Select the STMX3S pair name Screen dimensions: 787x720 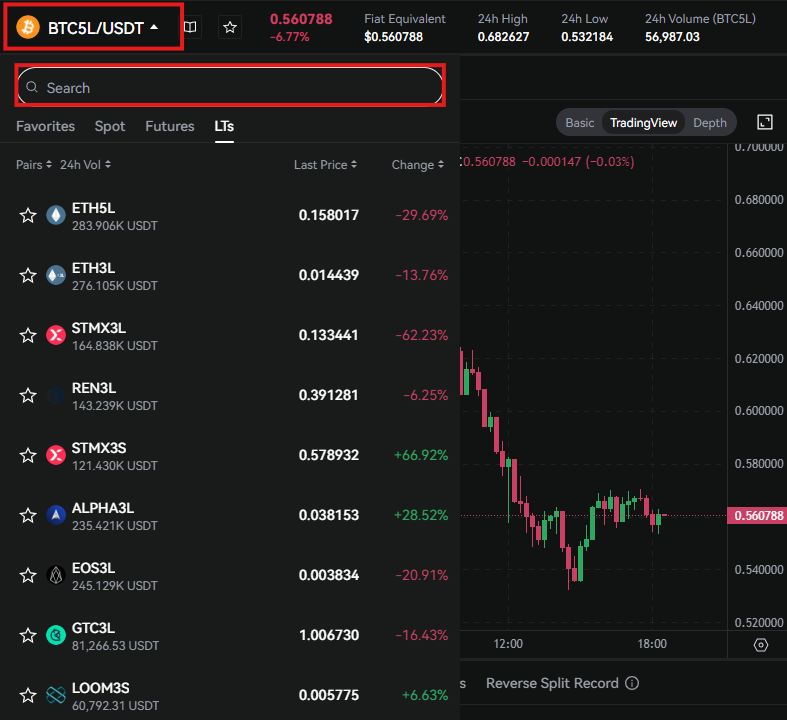[x=99, y=448]
